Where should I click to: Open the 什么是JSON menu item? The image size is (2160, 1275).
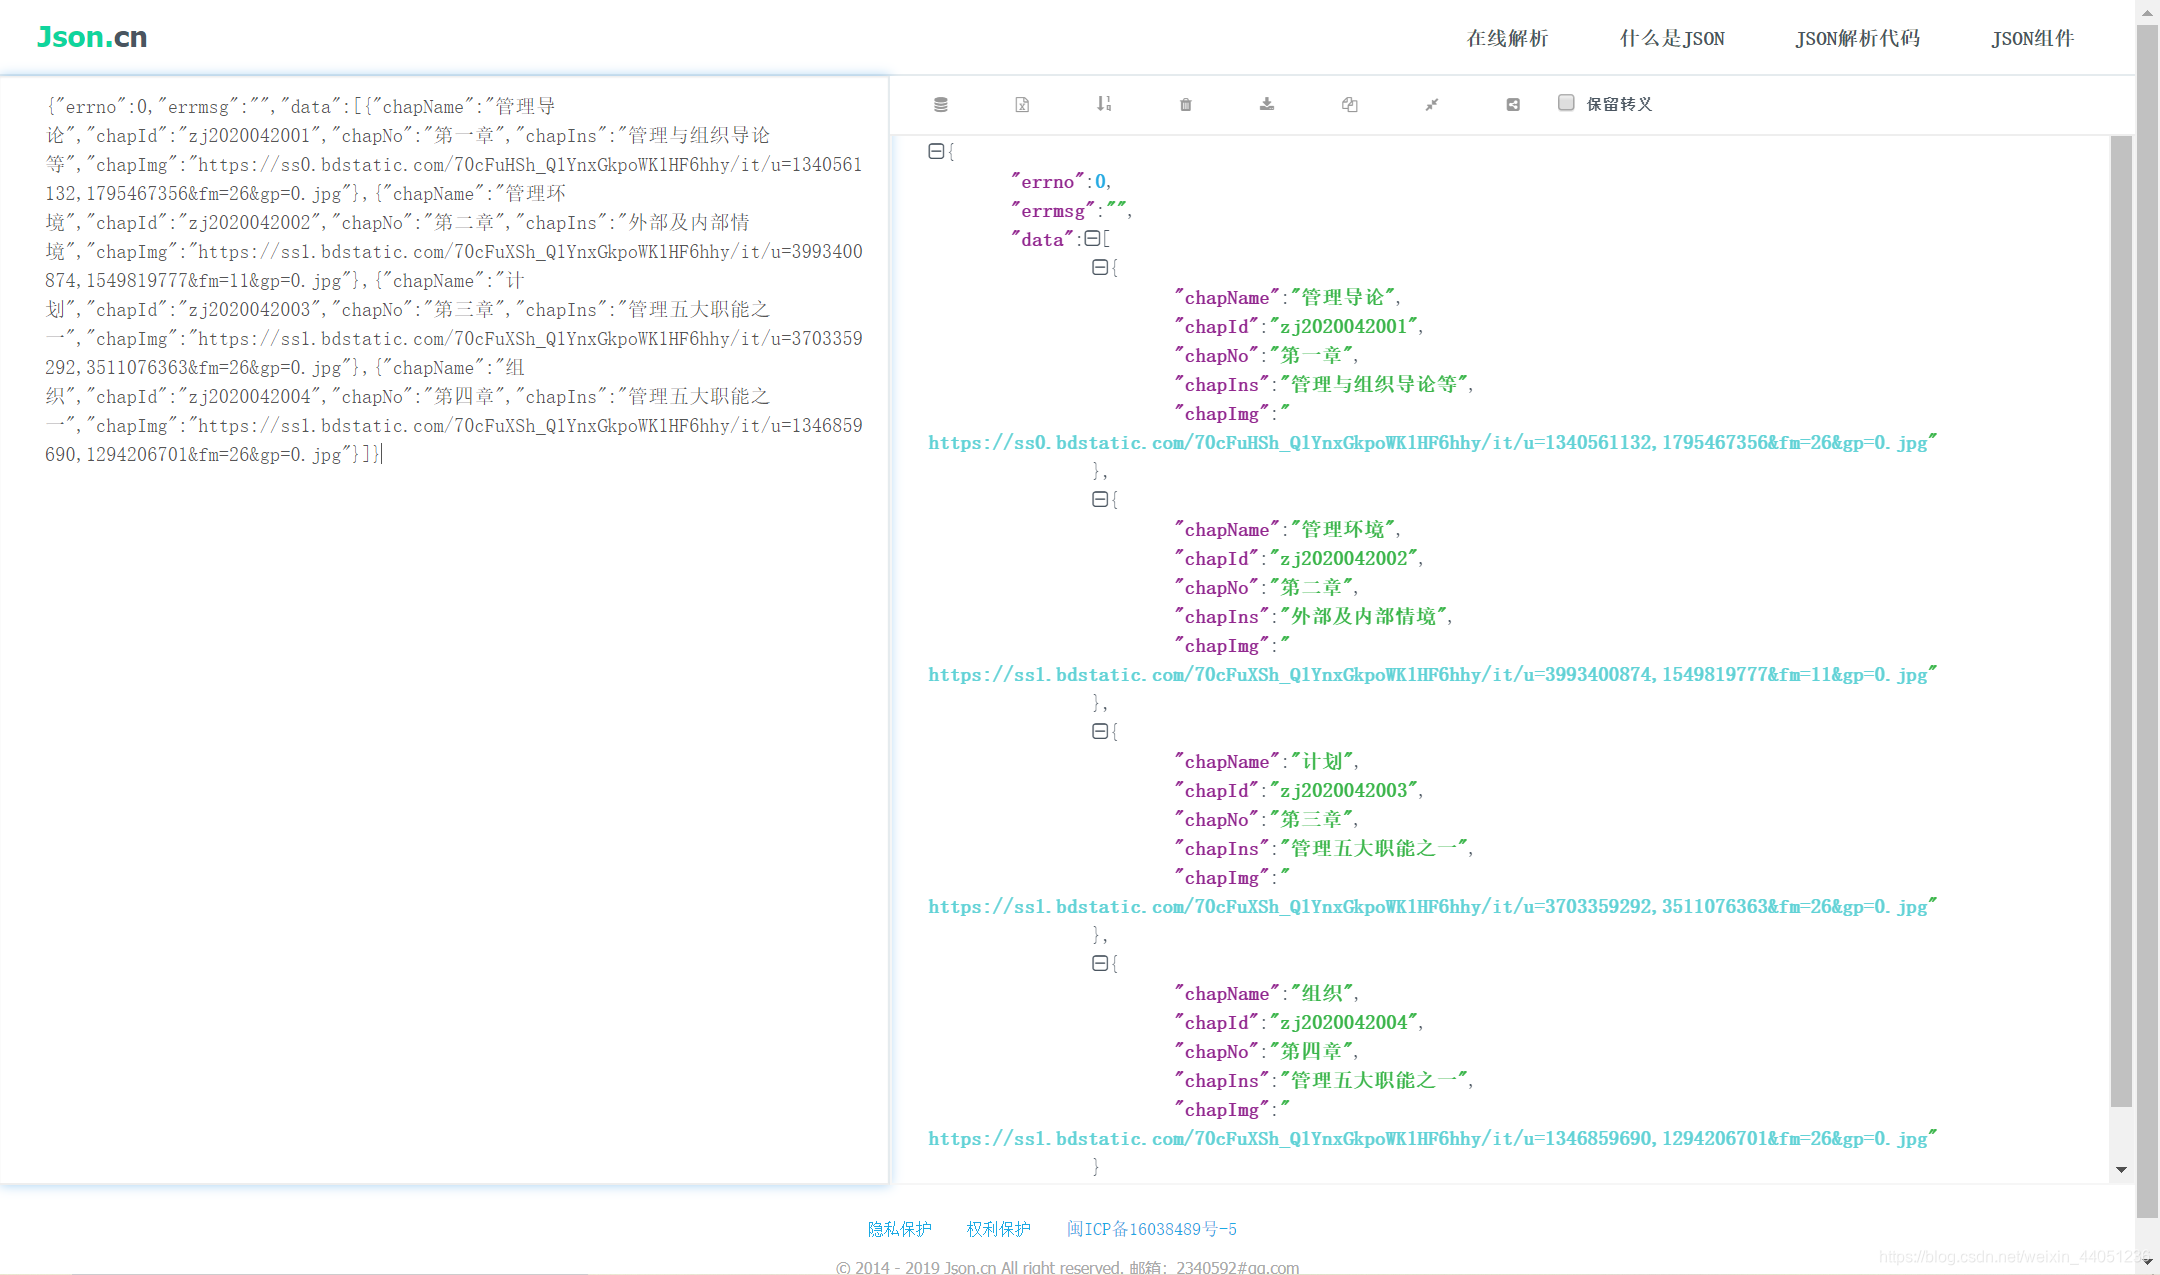click(1672, 38)
